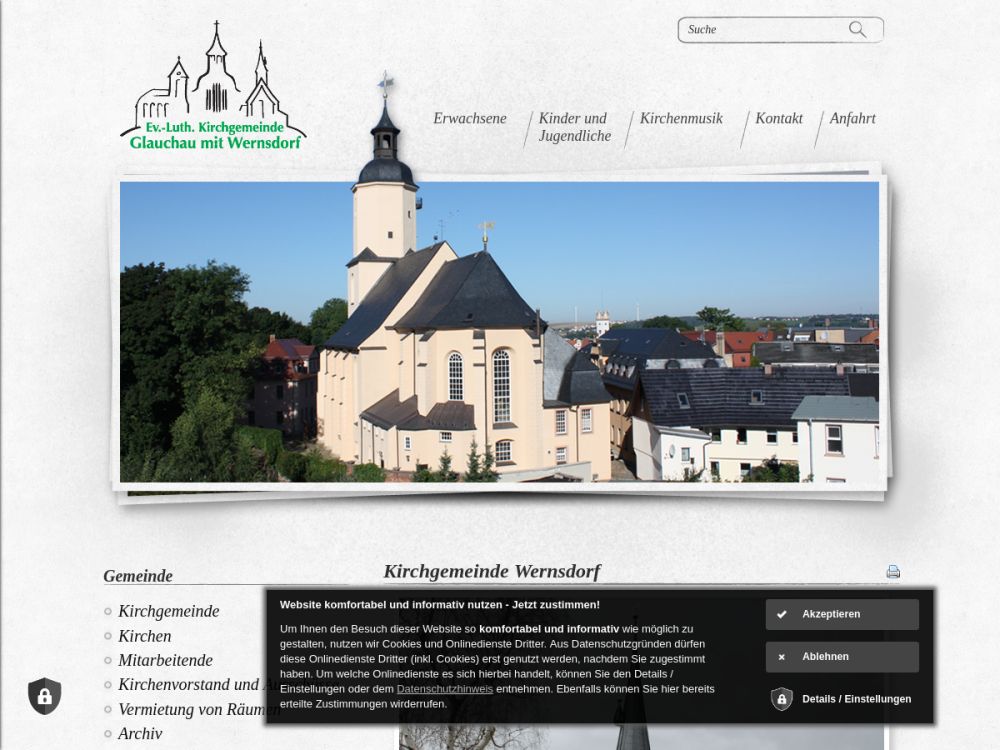Click the checkmark icon on Akzeptieren
The image size is (1000, 750).
(782, 614)
